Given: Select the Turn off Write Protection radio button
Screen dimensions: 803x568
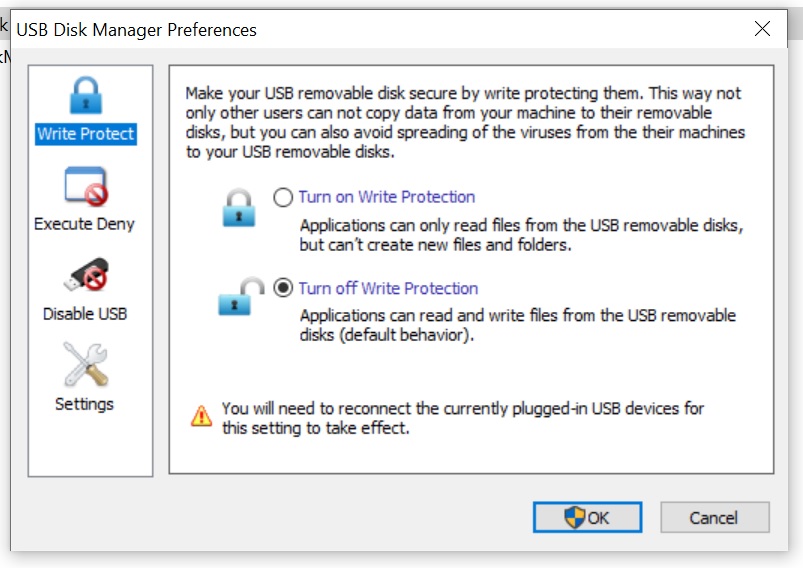Looking at the screenshot, I should [283, 288].
